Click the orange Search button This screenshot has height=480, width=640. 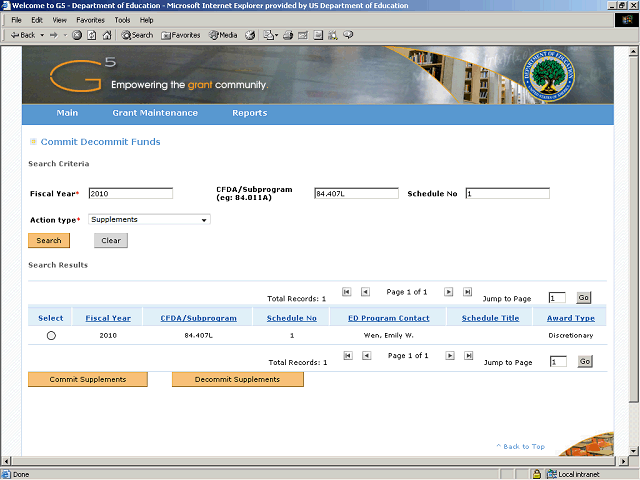pyautogui.click(x=49, y=240)
